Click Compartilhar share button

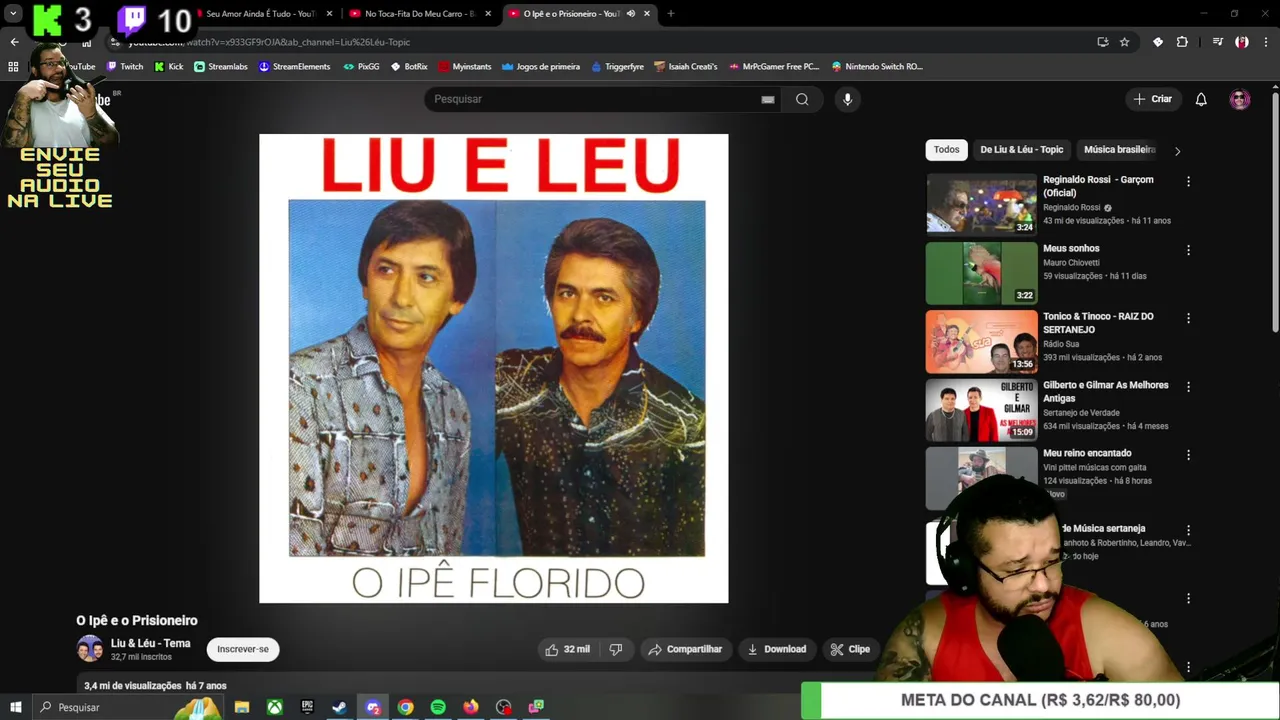coord(685,649)
